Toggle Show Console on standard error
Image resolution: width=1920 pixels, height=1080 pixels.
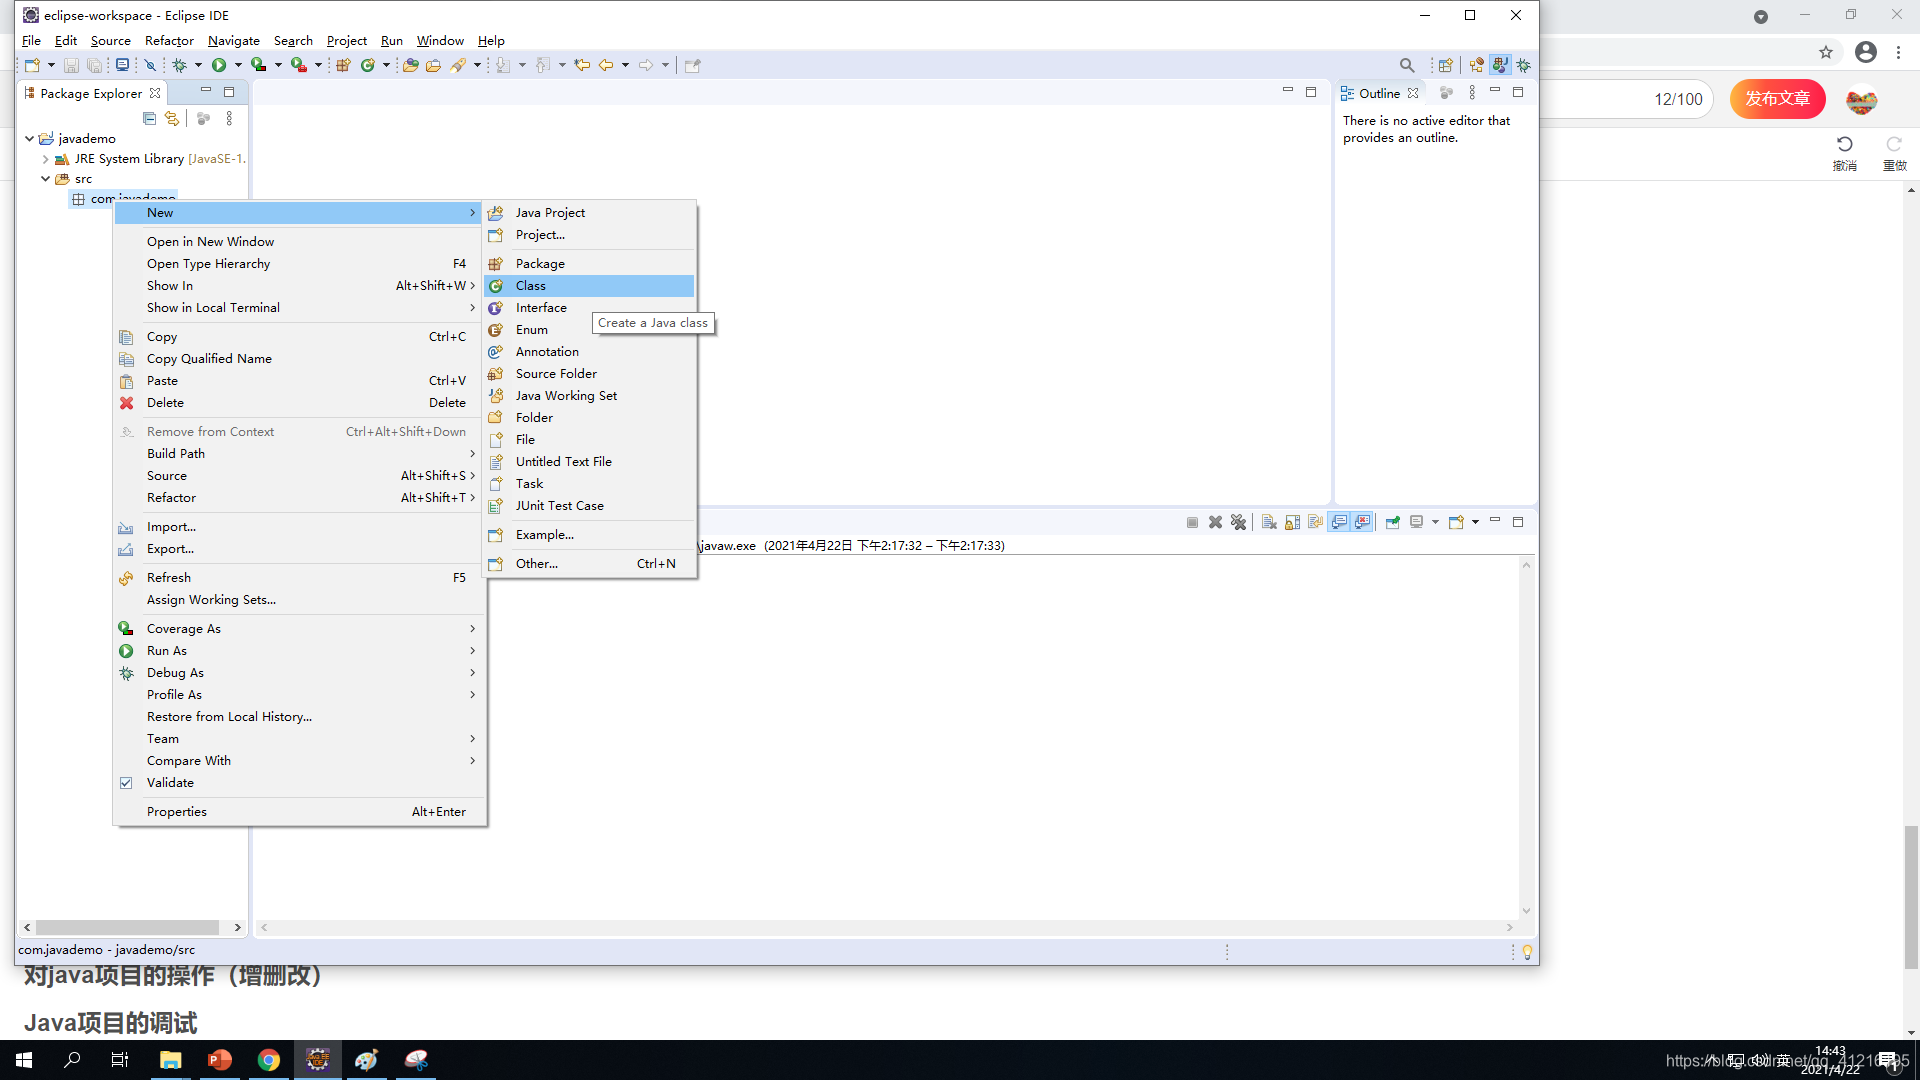pyautogui.click(x=1362, y=522)
